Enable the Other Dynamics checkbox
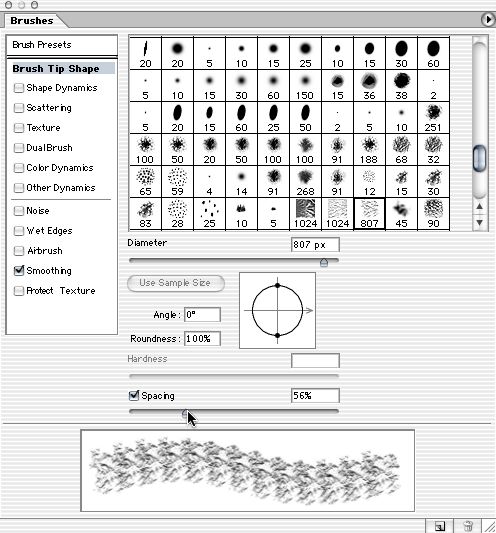This screenshot has width=496, height=533. [18, 188]
